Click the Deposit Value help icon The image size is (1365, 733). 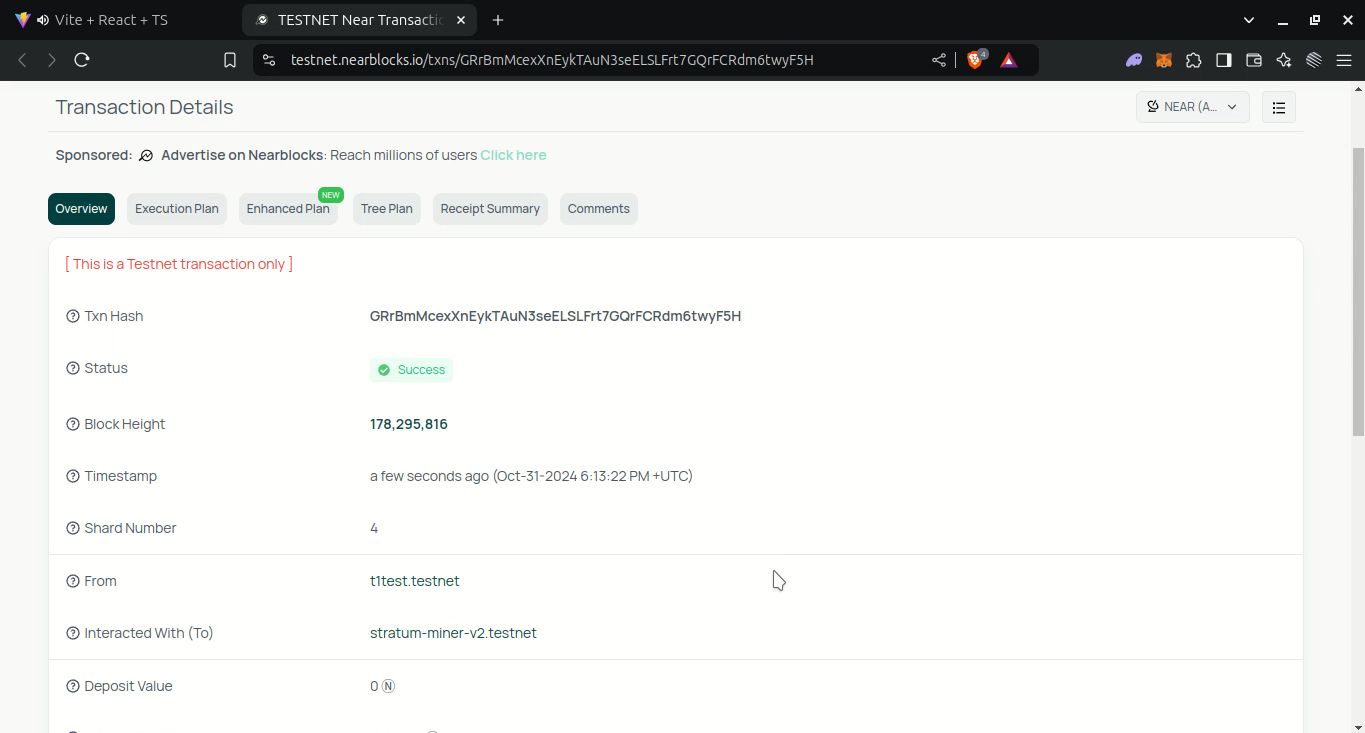[73, 686]
